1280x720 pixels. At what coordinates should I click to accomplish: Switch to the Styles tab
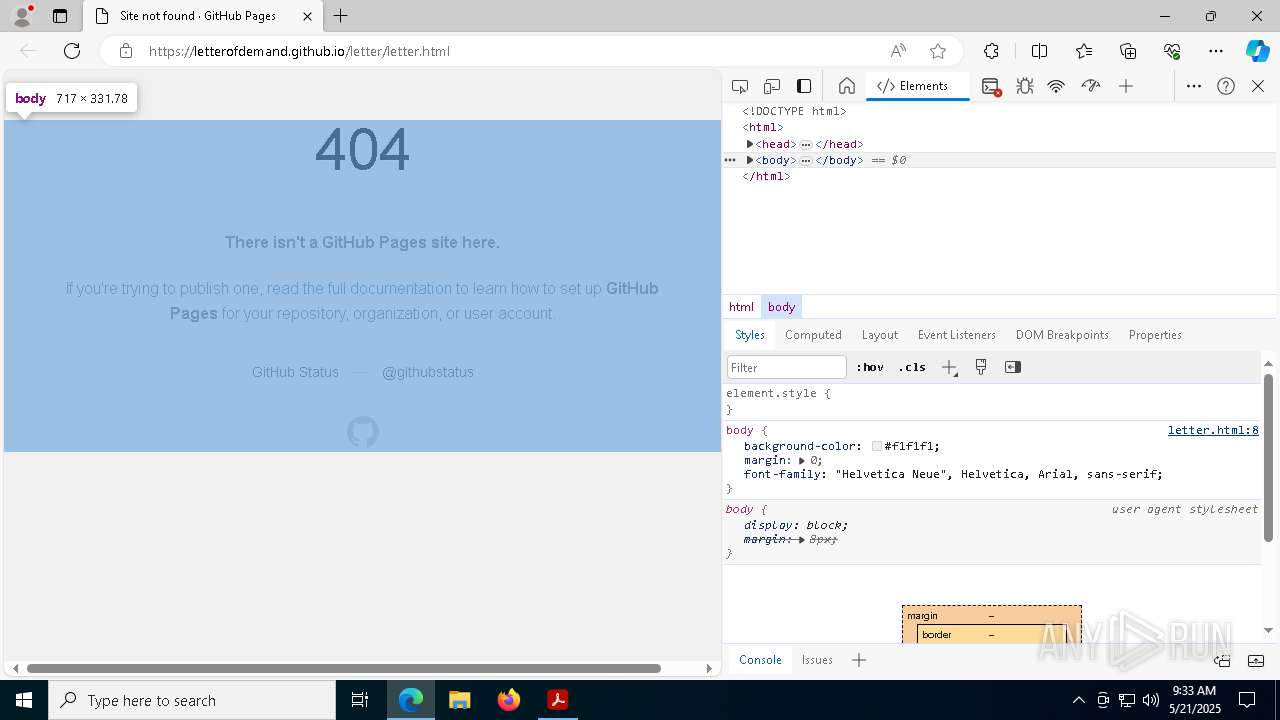pos(750,335)
